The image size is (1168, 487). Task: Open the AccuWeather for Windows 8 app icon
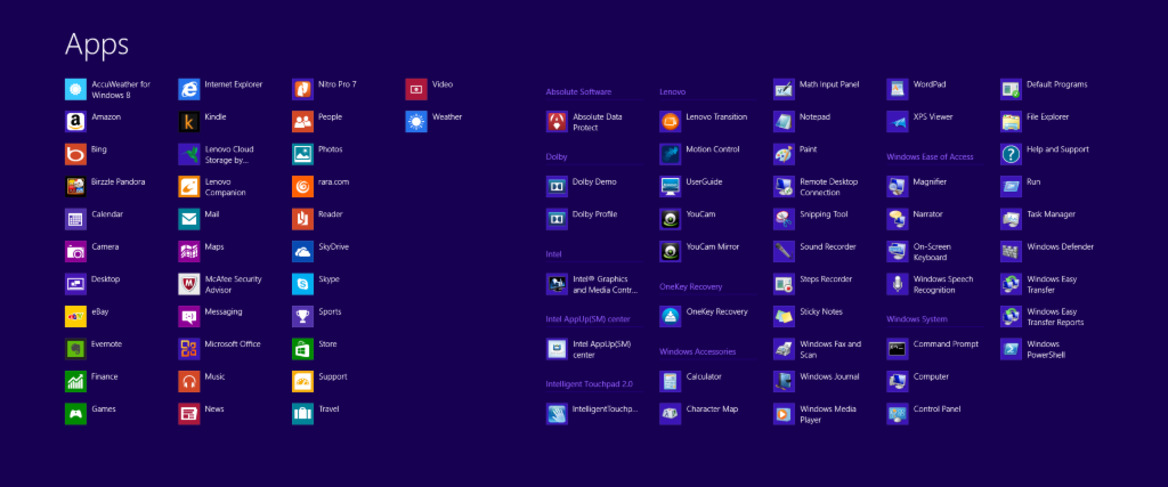pyautogui.click(x=75, y=89)
